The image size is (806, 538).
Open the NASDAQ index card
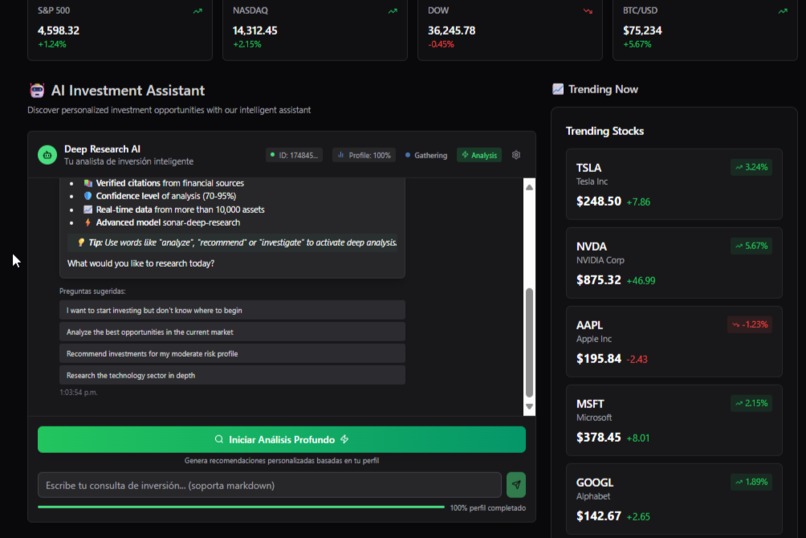(x=315, y=30)
